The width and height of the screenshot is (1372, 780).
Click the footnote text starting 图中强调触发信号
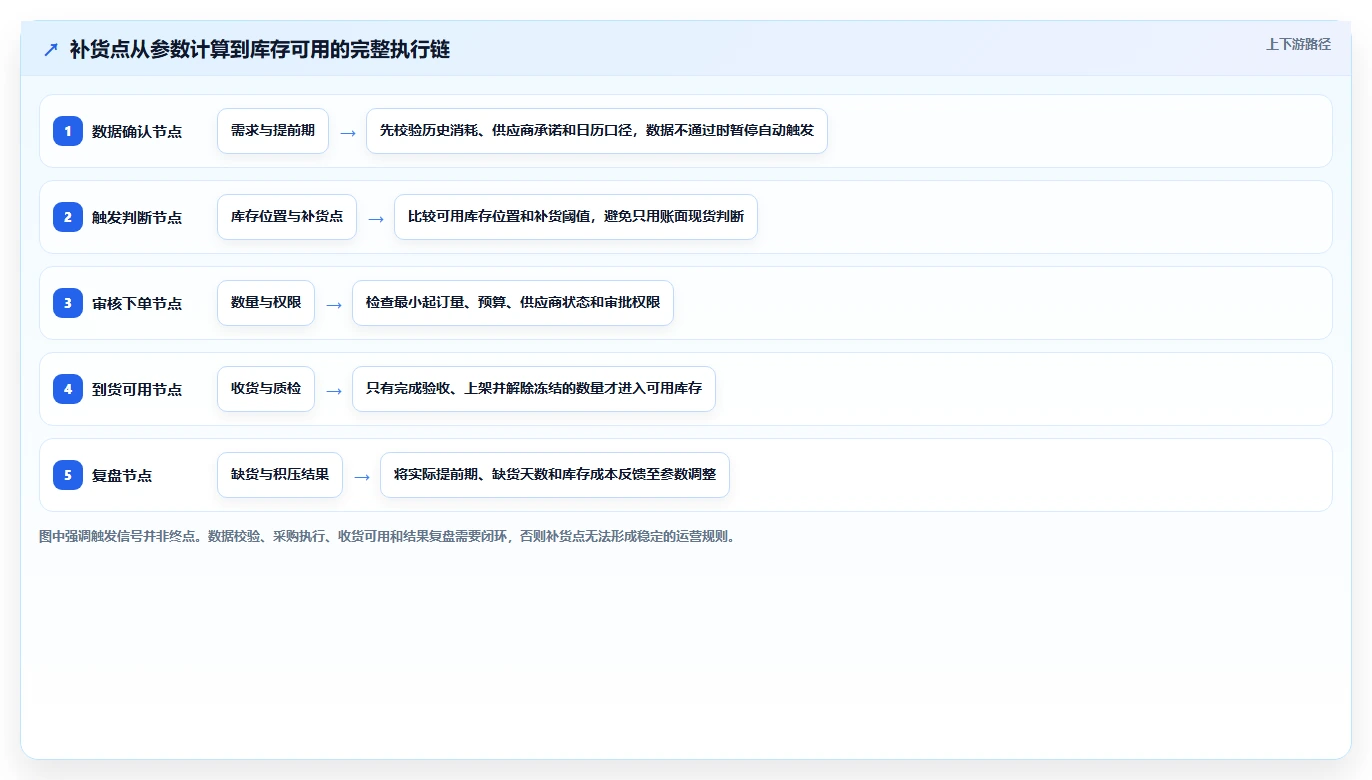pyautogui.click(x=389, y=536)
